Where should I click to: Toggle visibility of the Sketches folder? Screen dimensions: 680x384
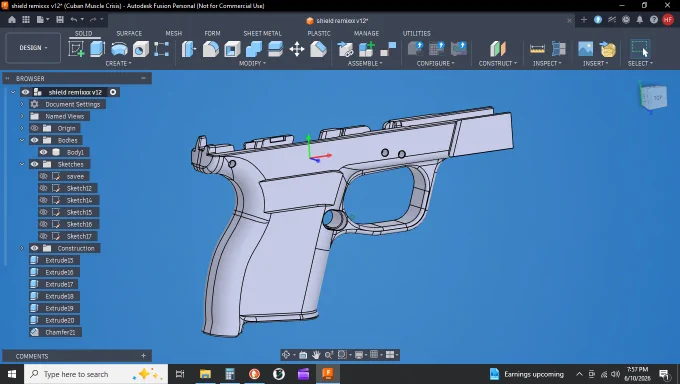[35, 164]
